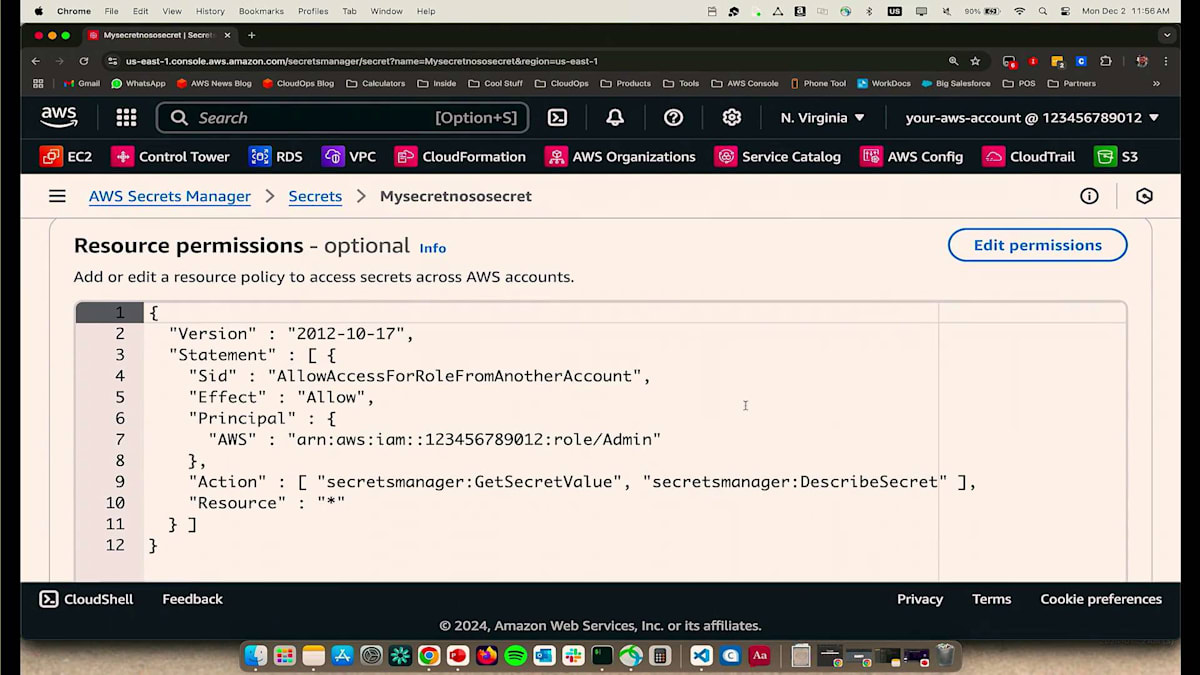Image resolution: width=1200 pixels, height=675 pixels.
Task: Click in the AWS Search field
Action: click(x=343, y=118)
